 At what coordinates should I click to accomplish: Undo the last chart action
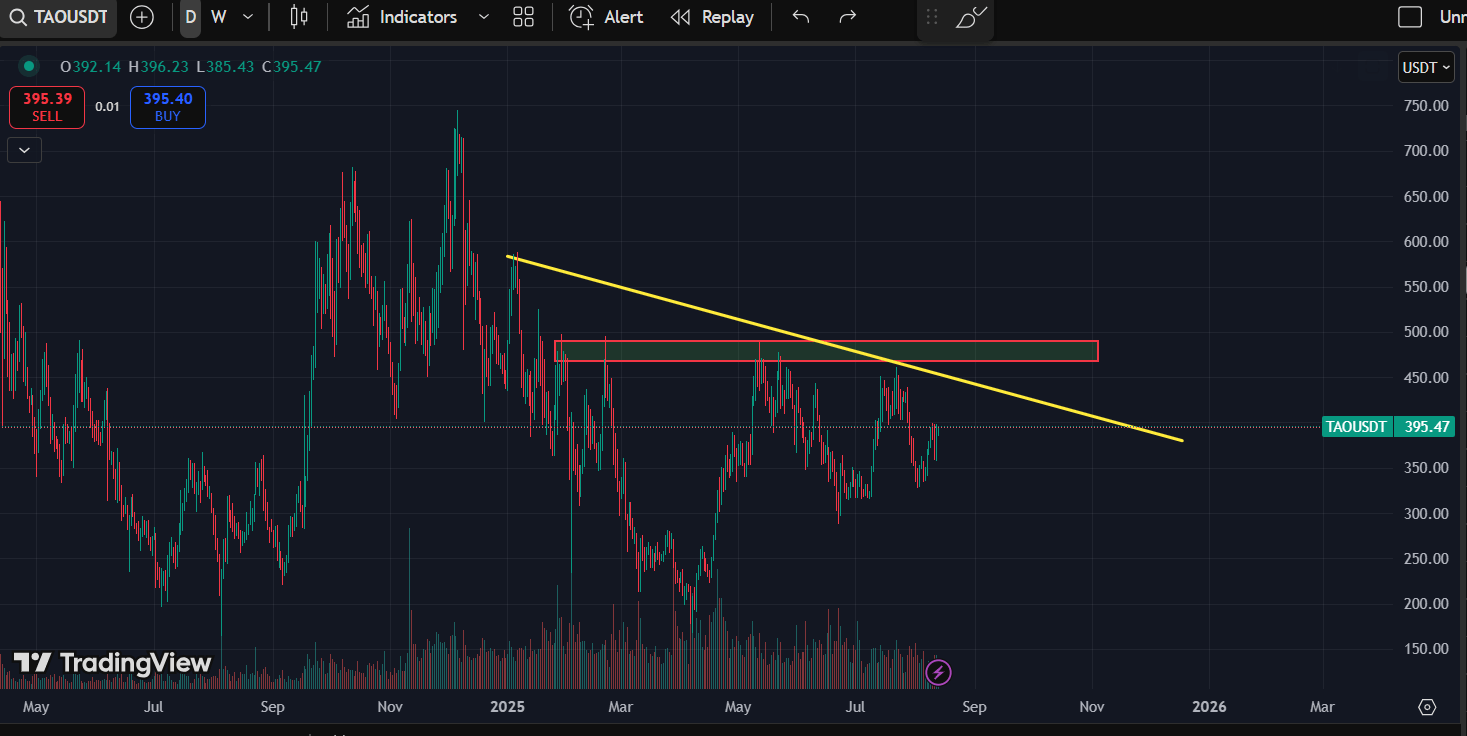pos(800,17)
